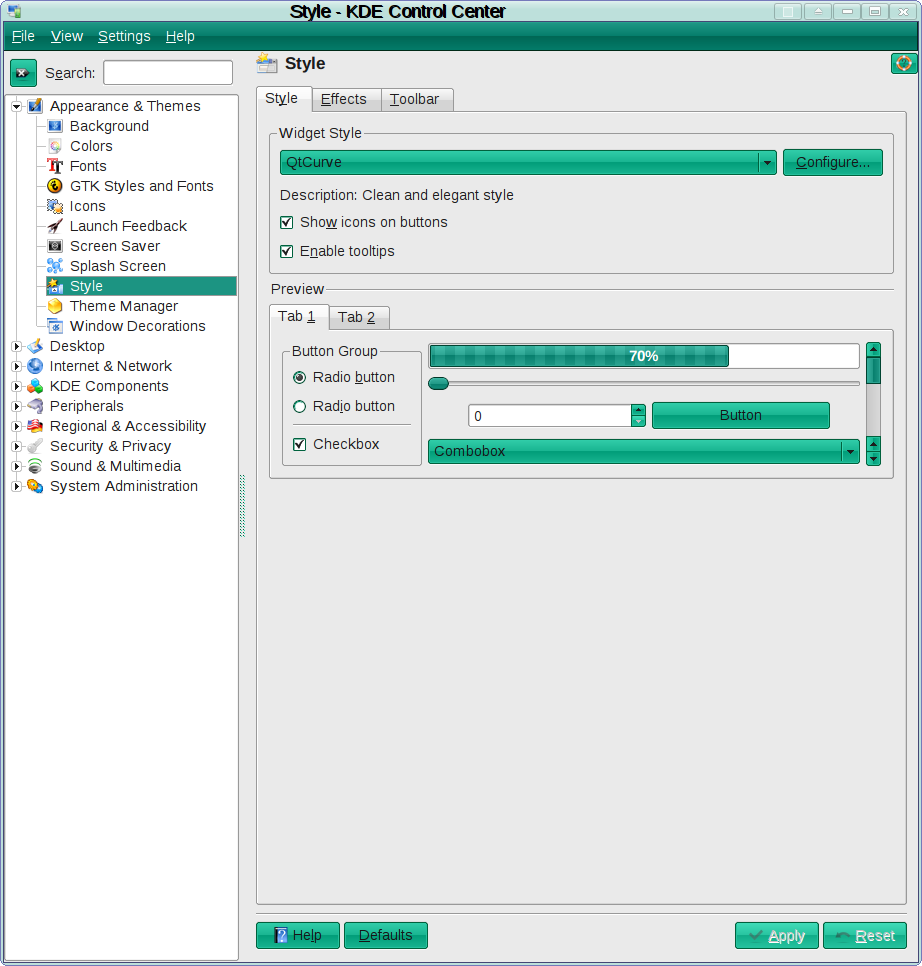Click the window menu icon in title bar

tap(14, 11)
